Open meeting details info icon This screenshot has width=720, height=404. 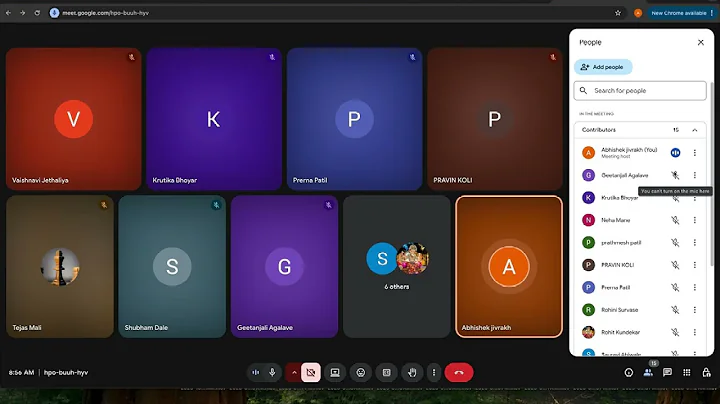pos(629,373)
